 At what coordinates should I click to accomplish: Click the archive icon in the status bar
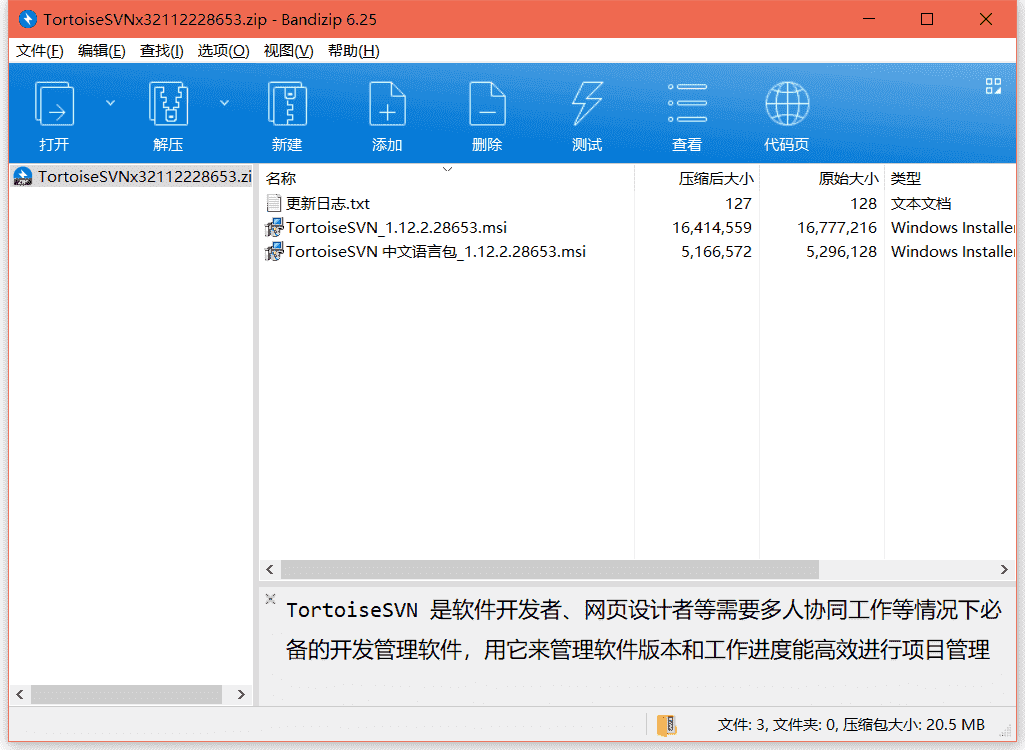pos(666,725)
